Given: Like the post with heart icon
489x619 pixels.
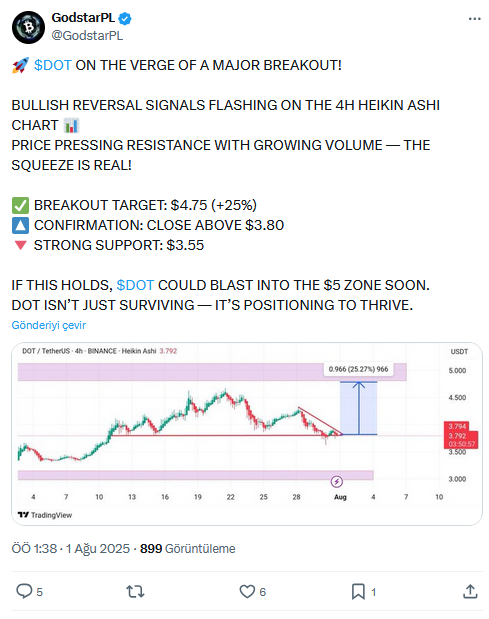Looking at the screenshot, I should [x=247, y=591].
